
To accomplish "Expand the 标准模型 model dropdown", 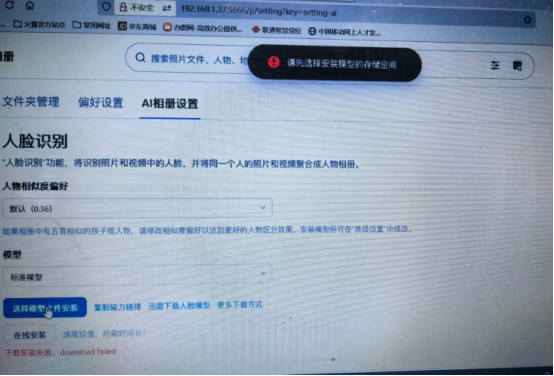I will 137,276.
